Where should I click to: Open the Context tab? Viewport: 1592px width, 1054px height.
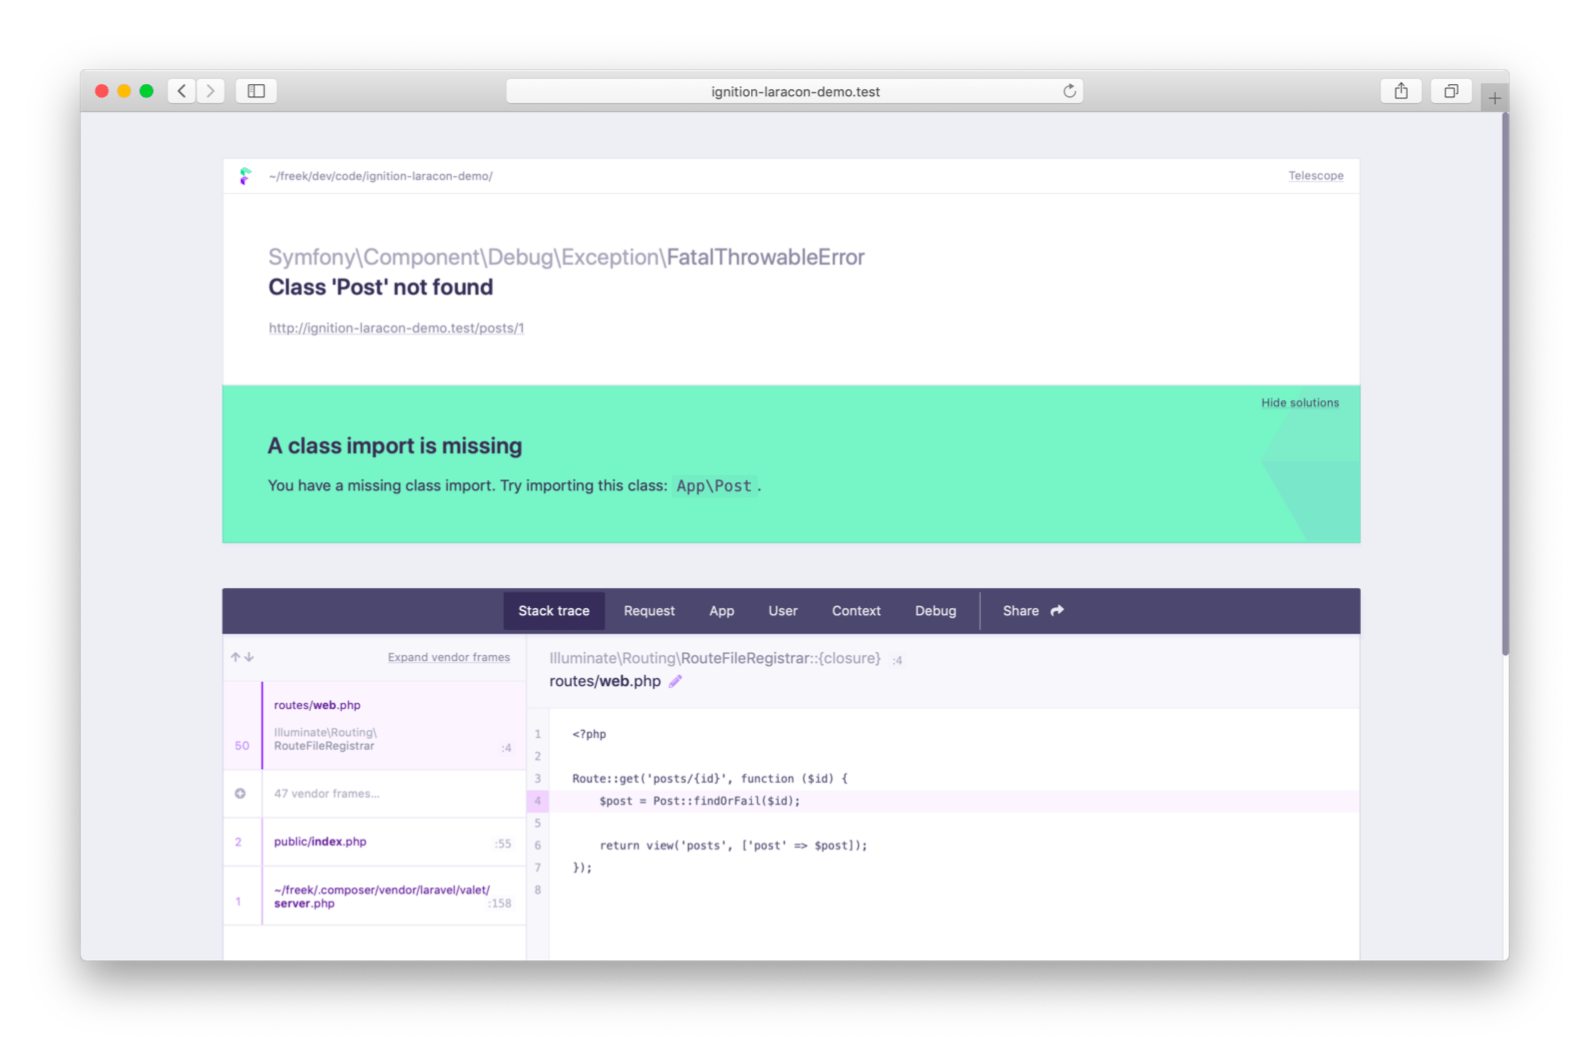856,611
